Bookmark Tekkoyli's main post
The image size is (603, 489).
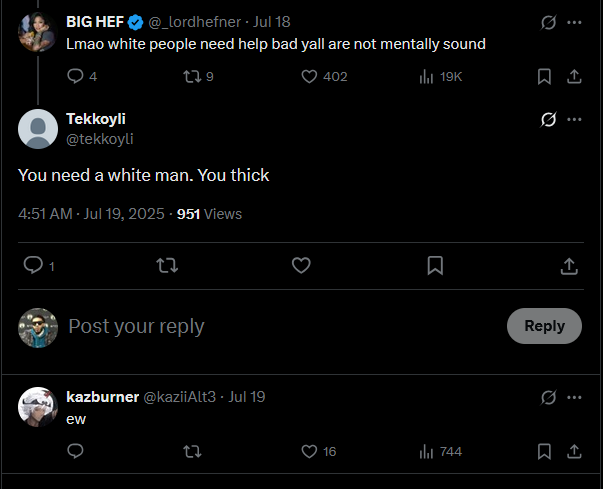pos(435,265)
